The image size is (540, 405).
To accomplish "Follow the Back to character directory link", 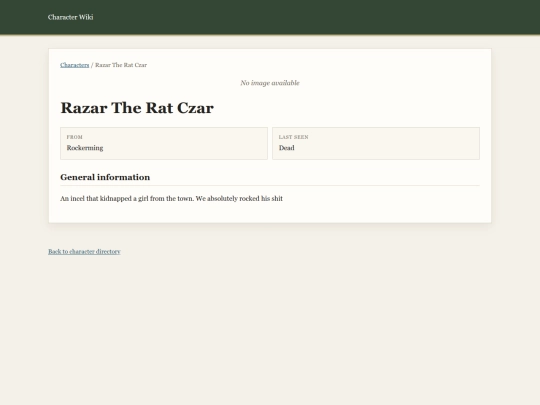I will tap(84, 252).
